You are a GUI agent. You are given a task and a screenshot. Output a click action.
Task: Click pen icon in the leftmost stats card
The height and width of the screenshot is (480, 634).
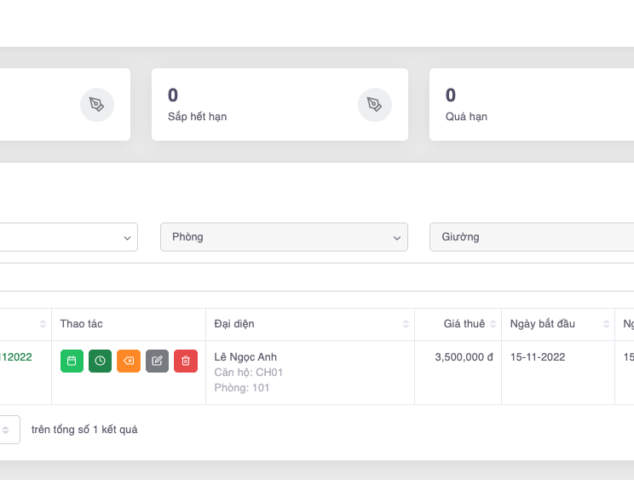[x=96, y=104]
